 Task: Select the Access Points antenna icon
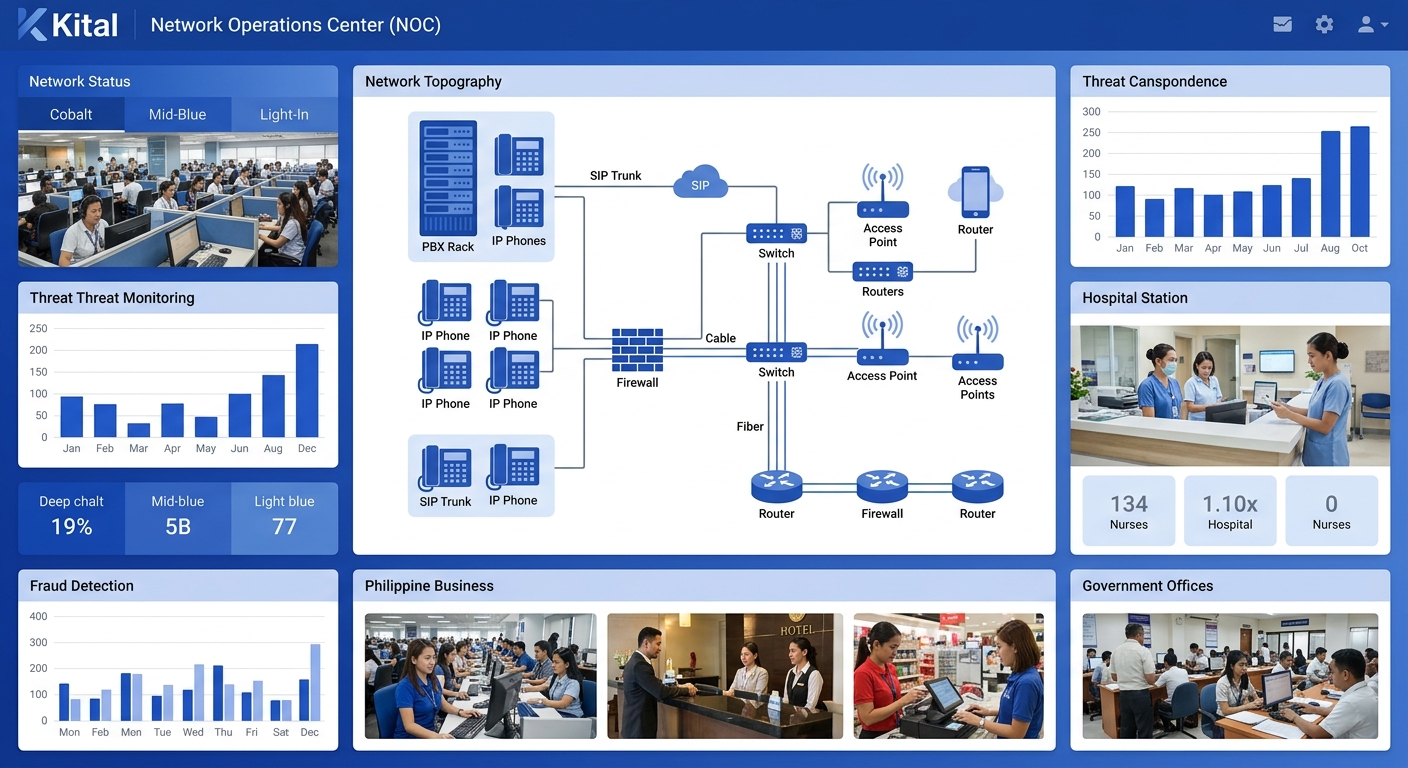click(x=978, y=343)
